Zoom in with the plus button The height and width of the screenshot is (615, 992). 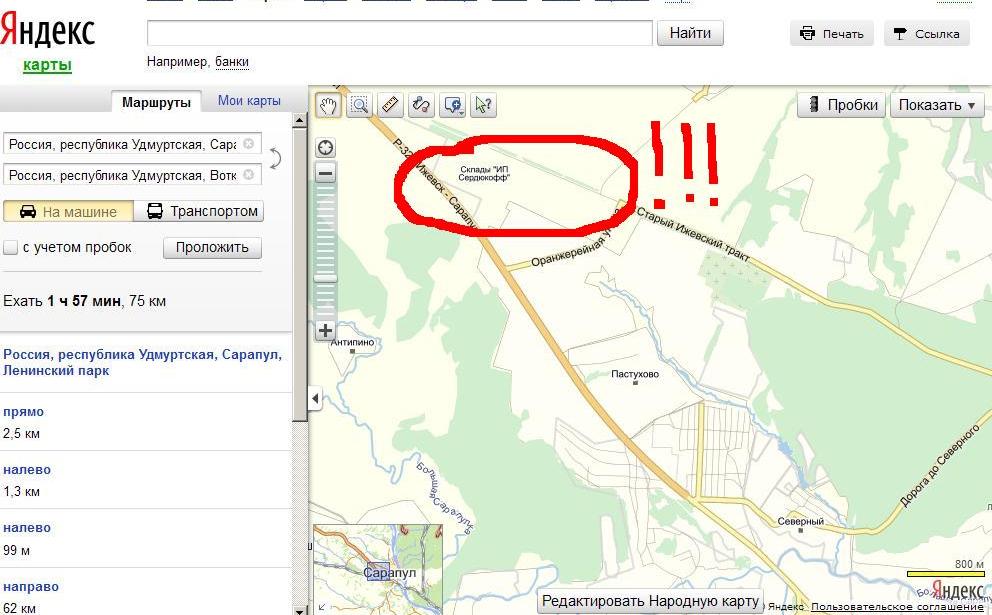coord(326,330)
